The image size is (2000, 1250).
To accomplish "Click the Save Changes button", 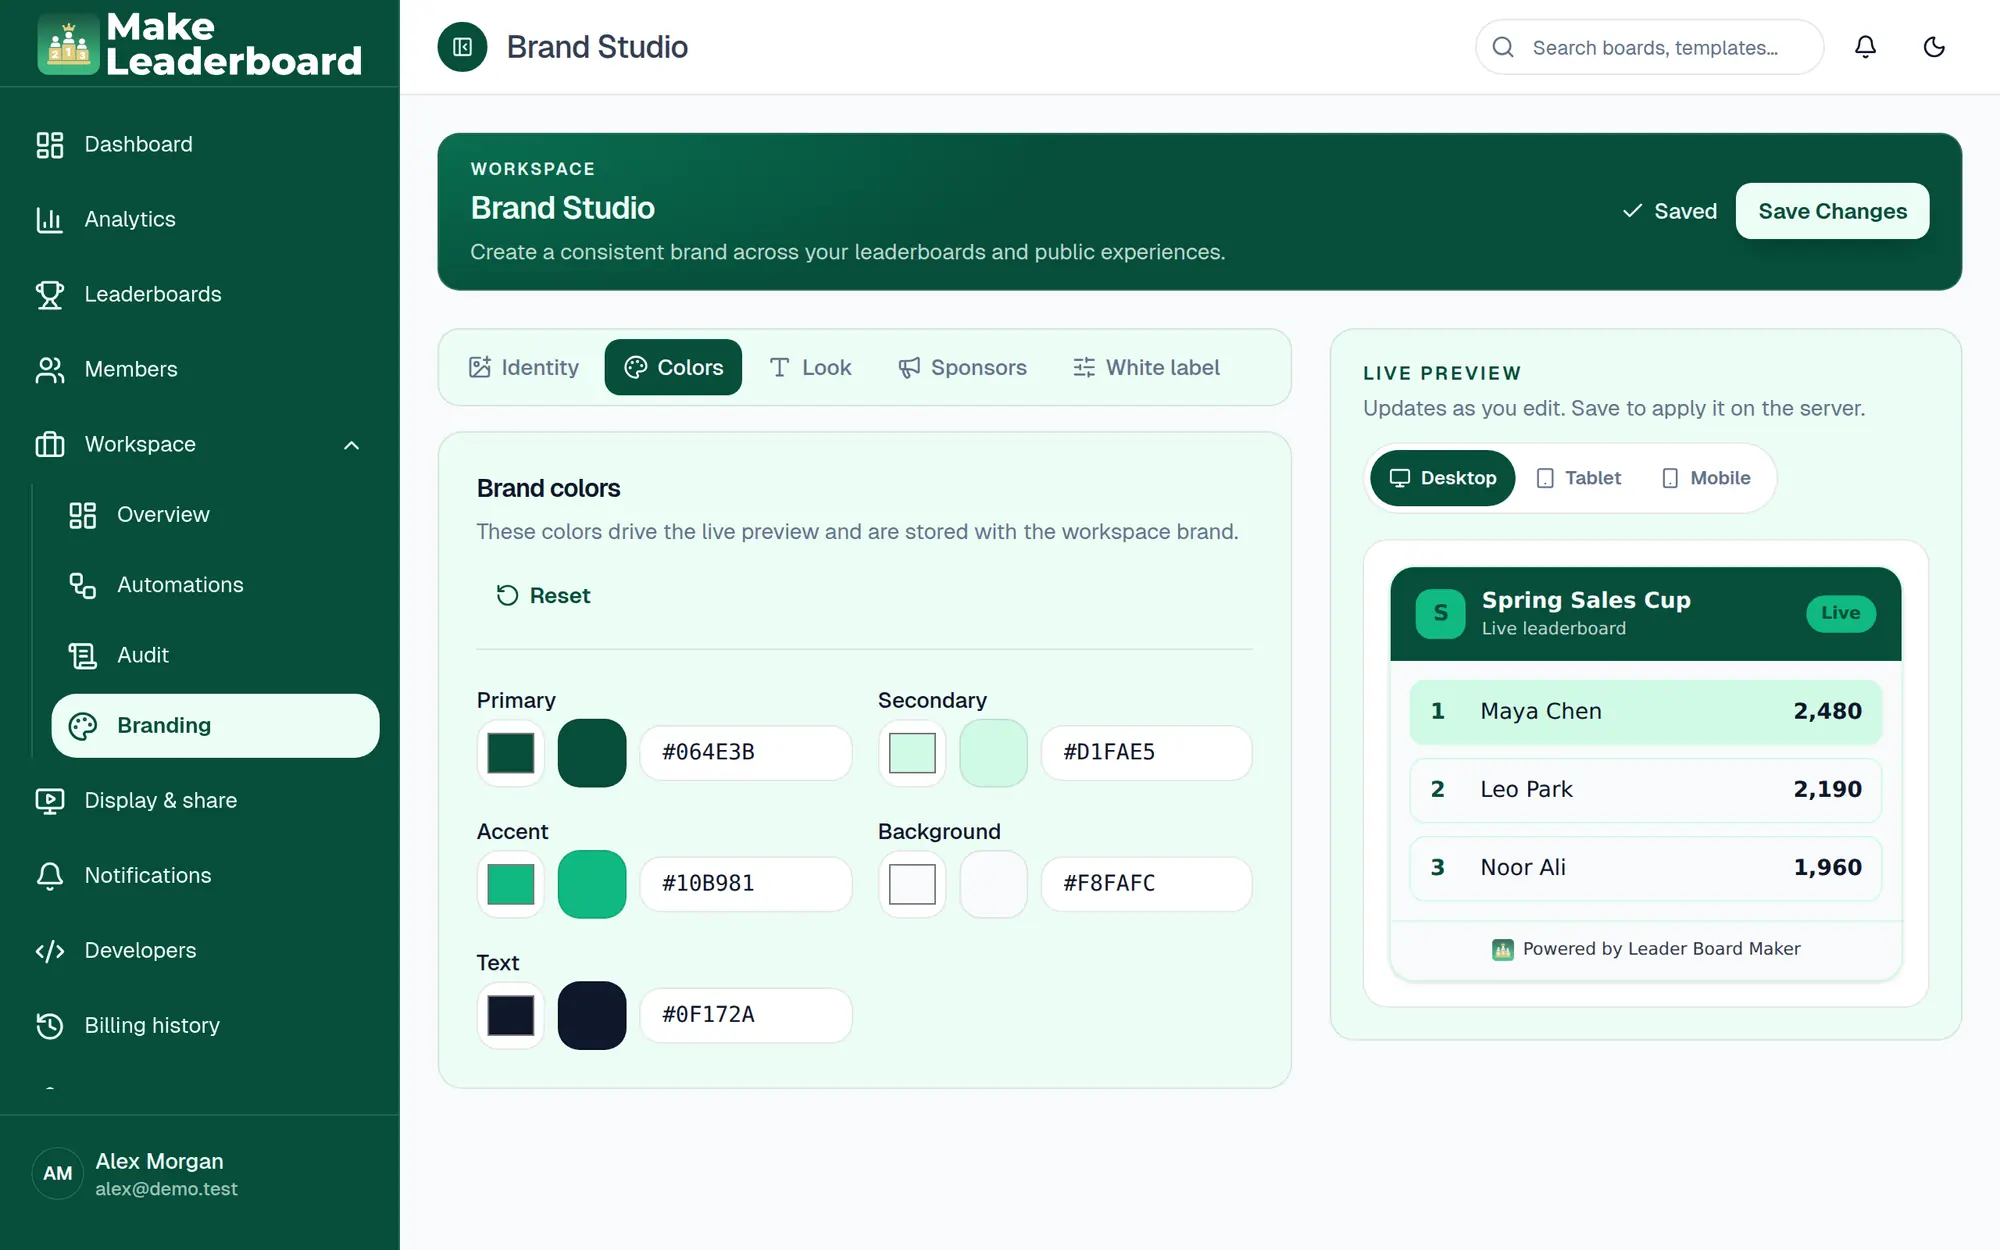I will point(1832,211).
